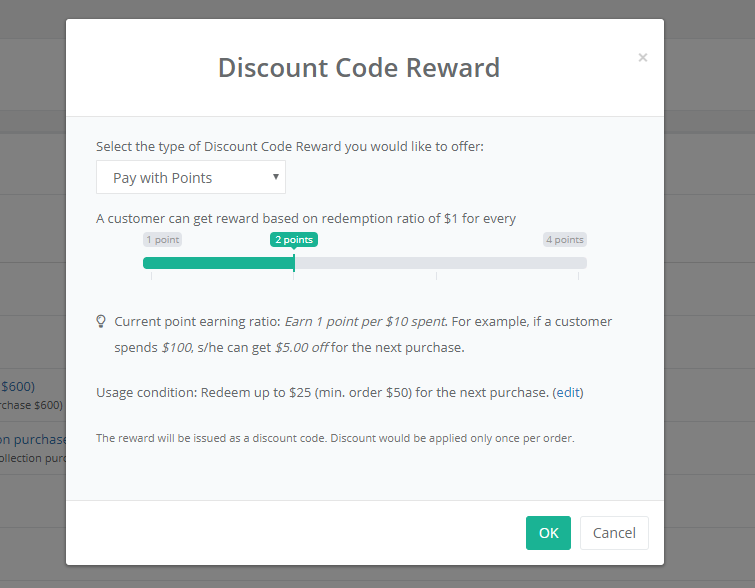The height and width of the screenshot is (588, 755).
Task: Click the green filled slider portion
Action: tap(219, 263)
